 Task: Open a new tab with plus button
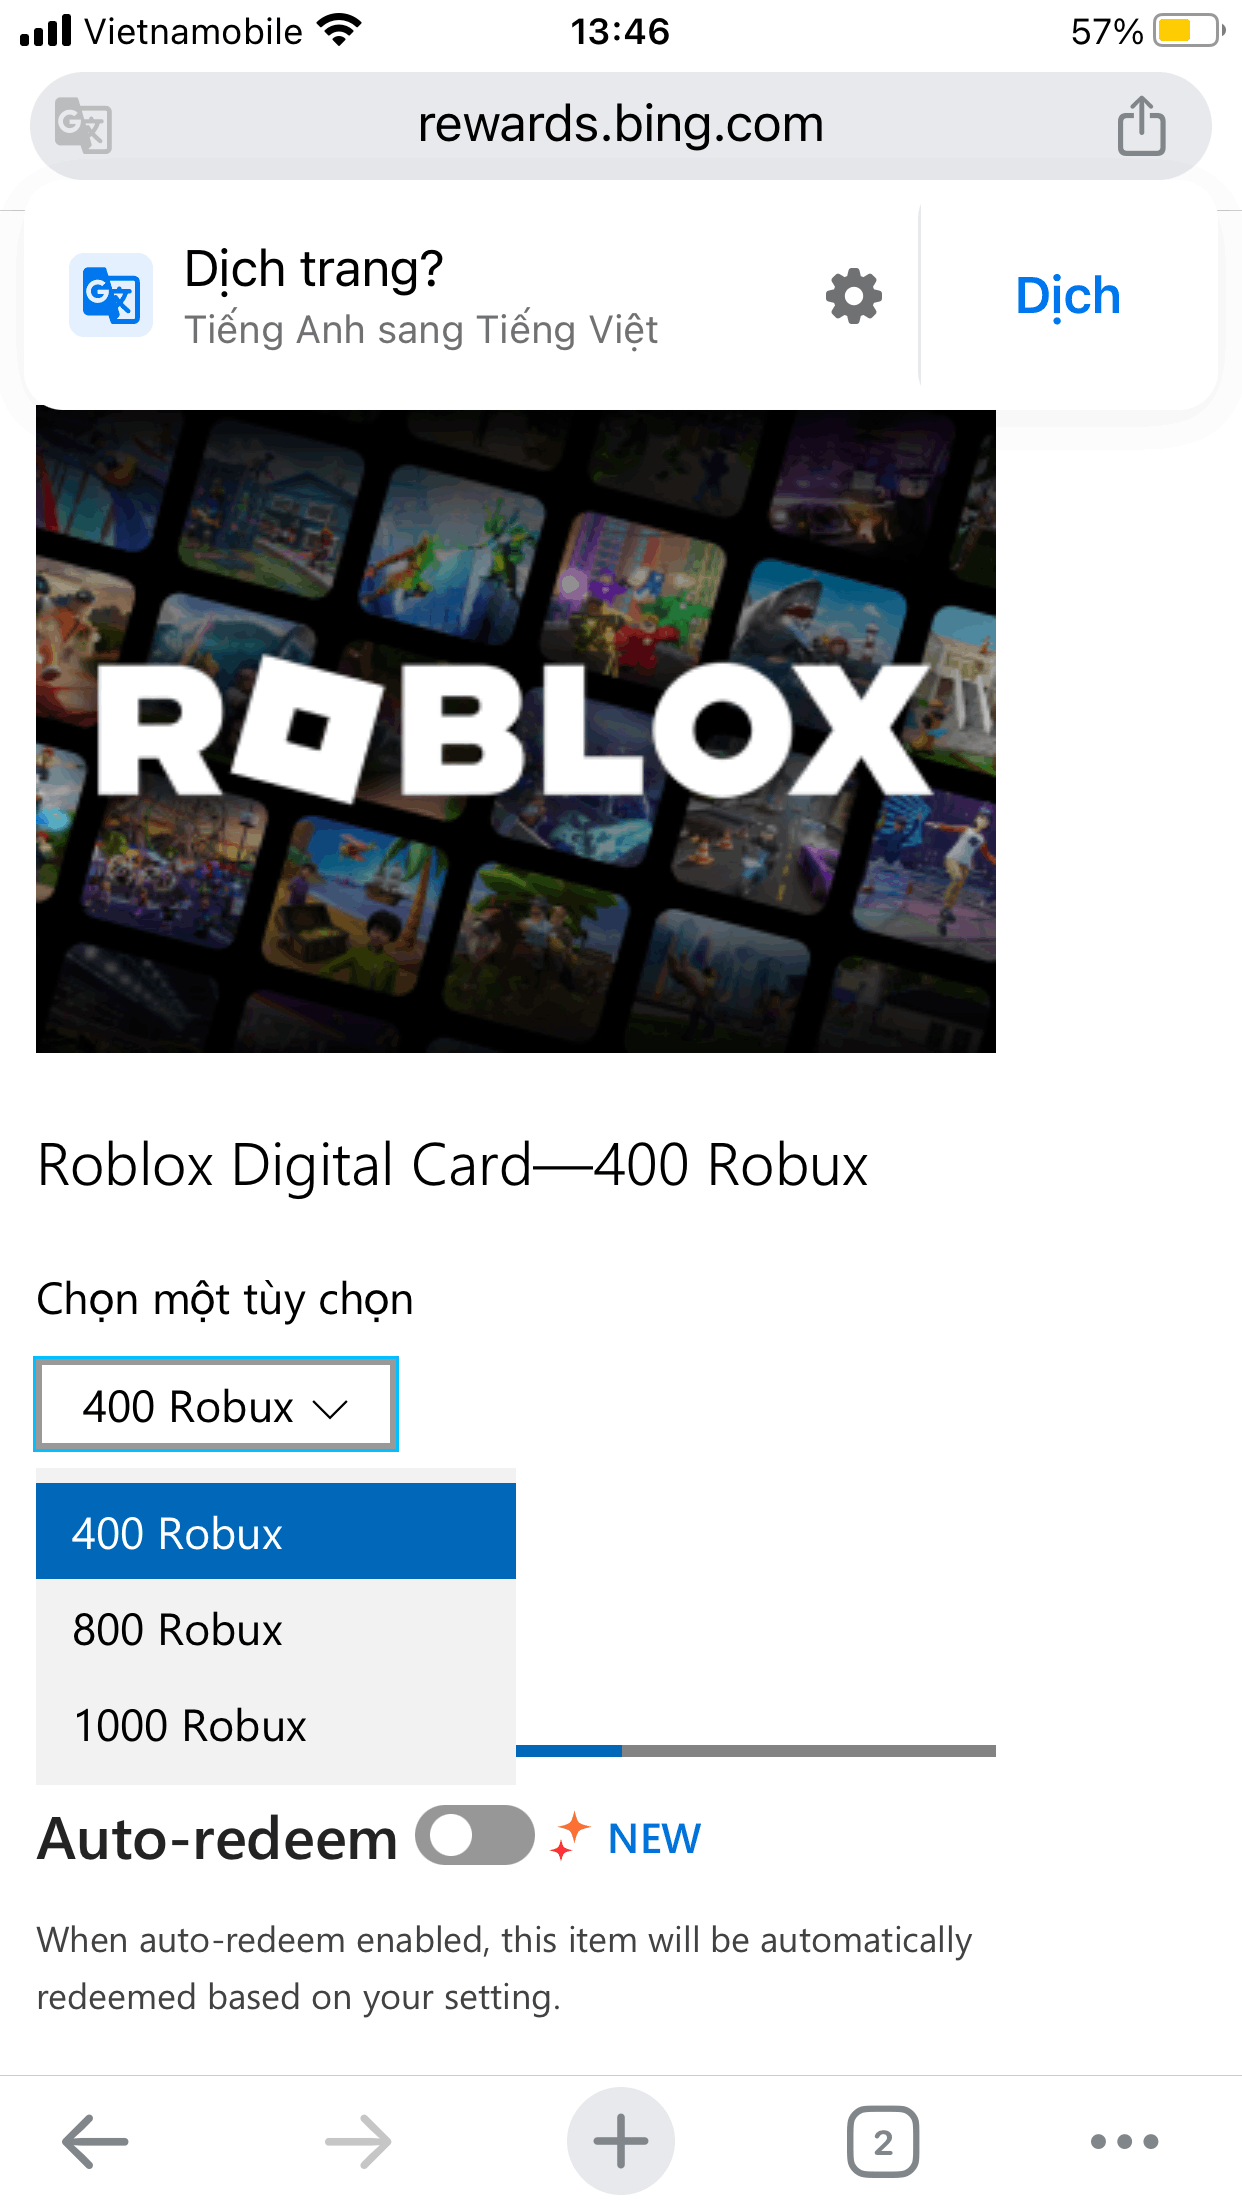coord(620,2141)
